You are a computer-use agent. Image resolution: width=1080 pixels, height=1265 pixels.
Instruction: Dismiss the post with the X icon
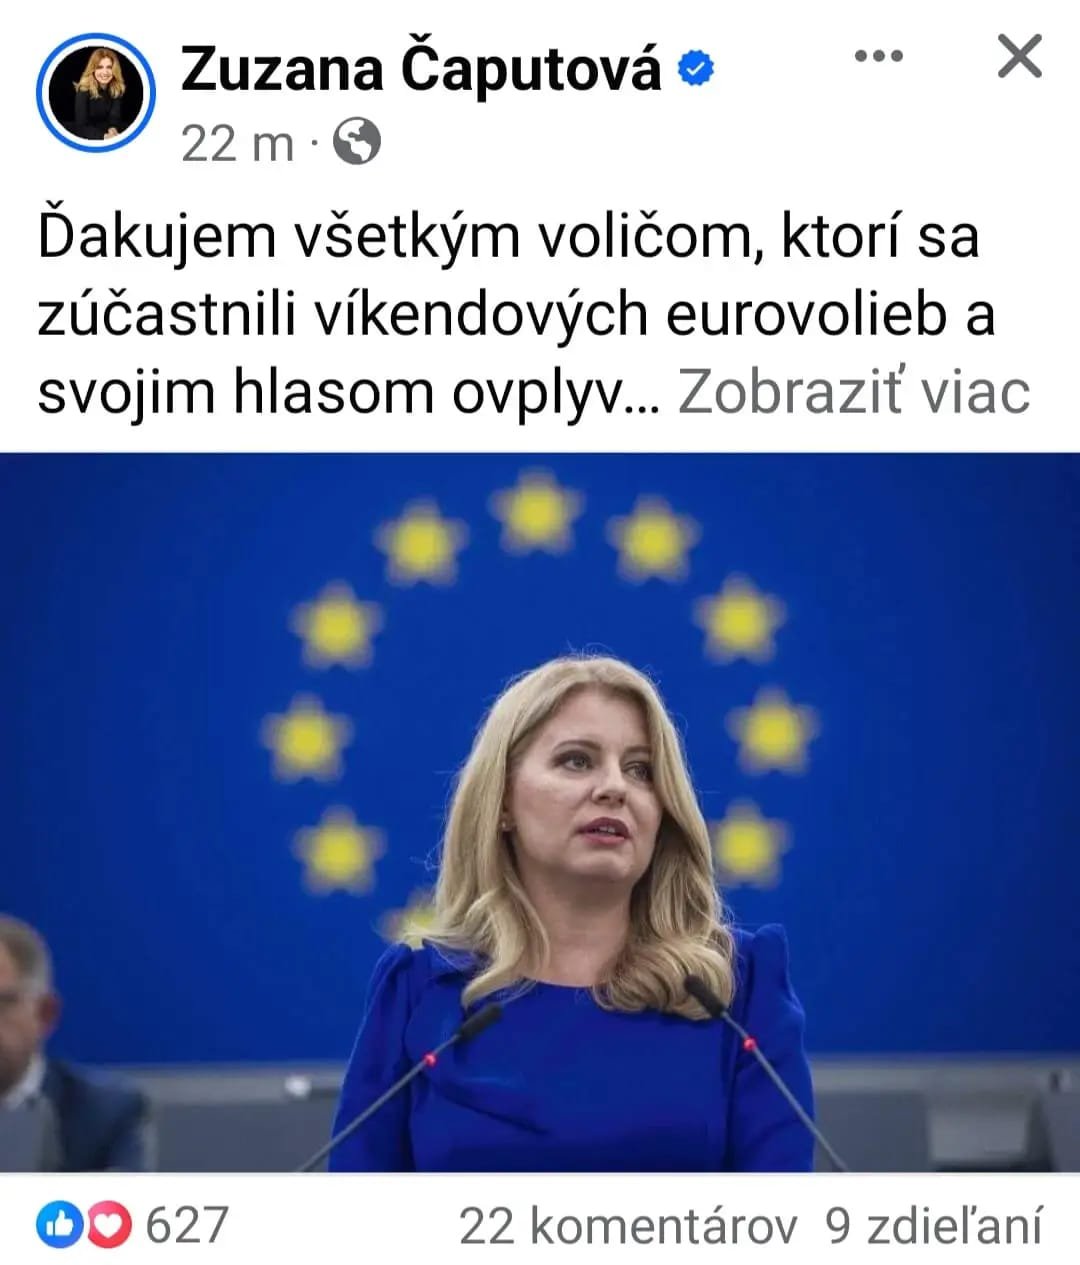(x=1020, y=56)
